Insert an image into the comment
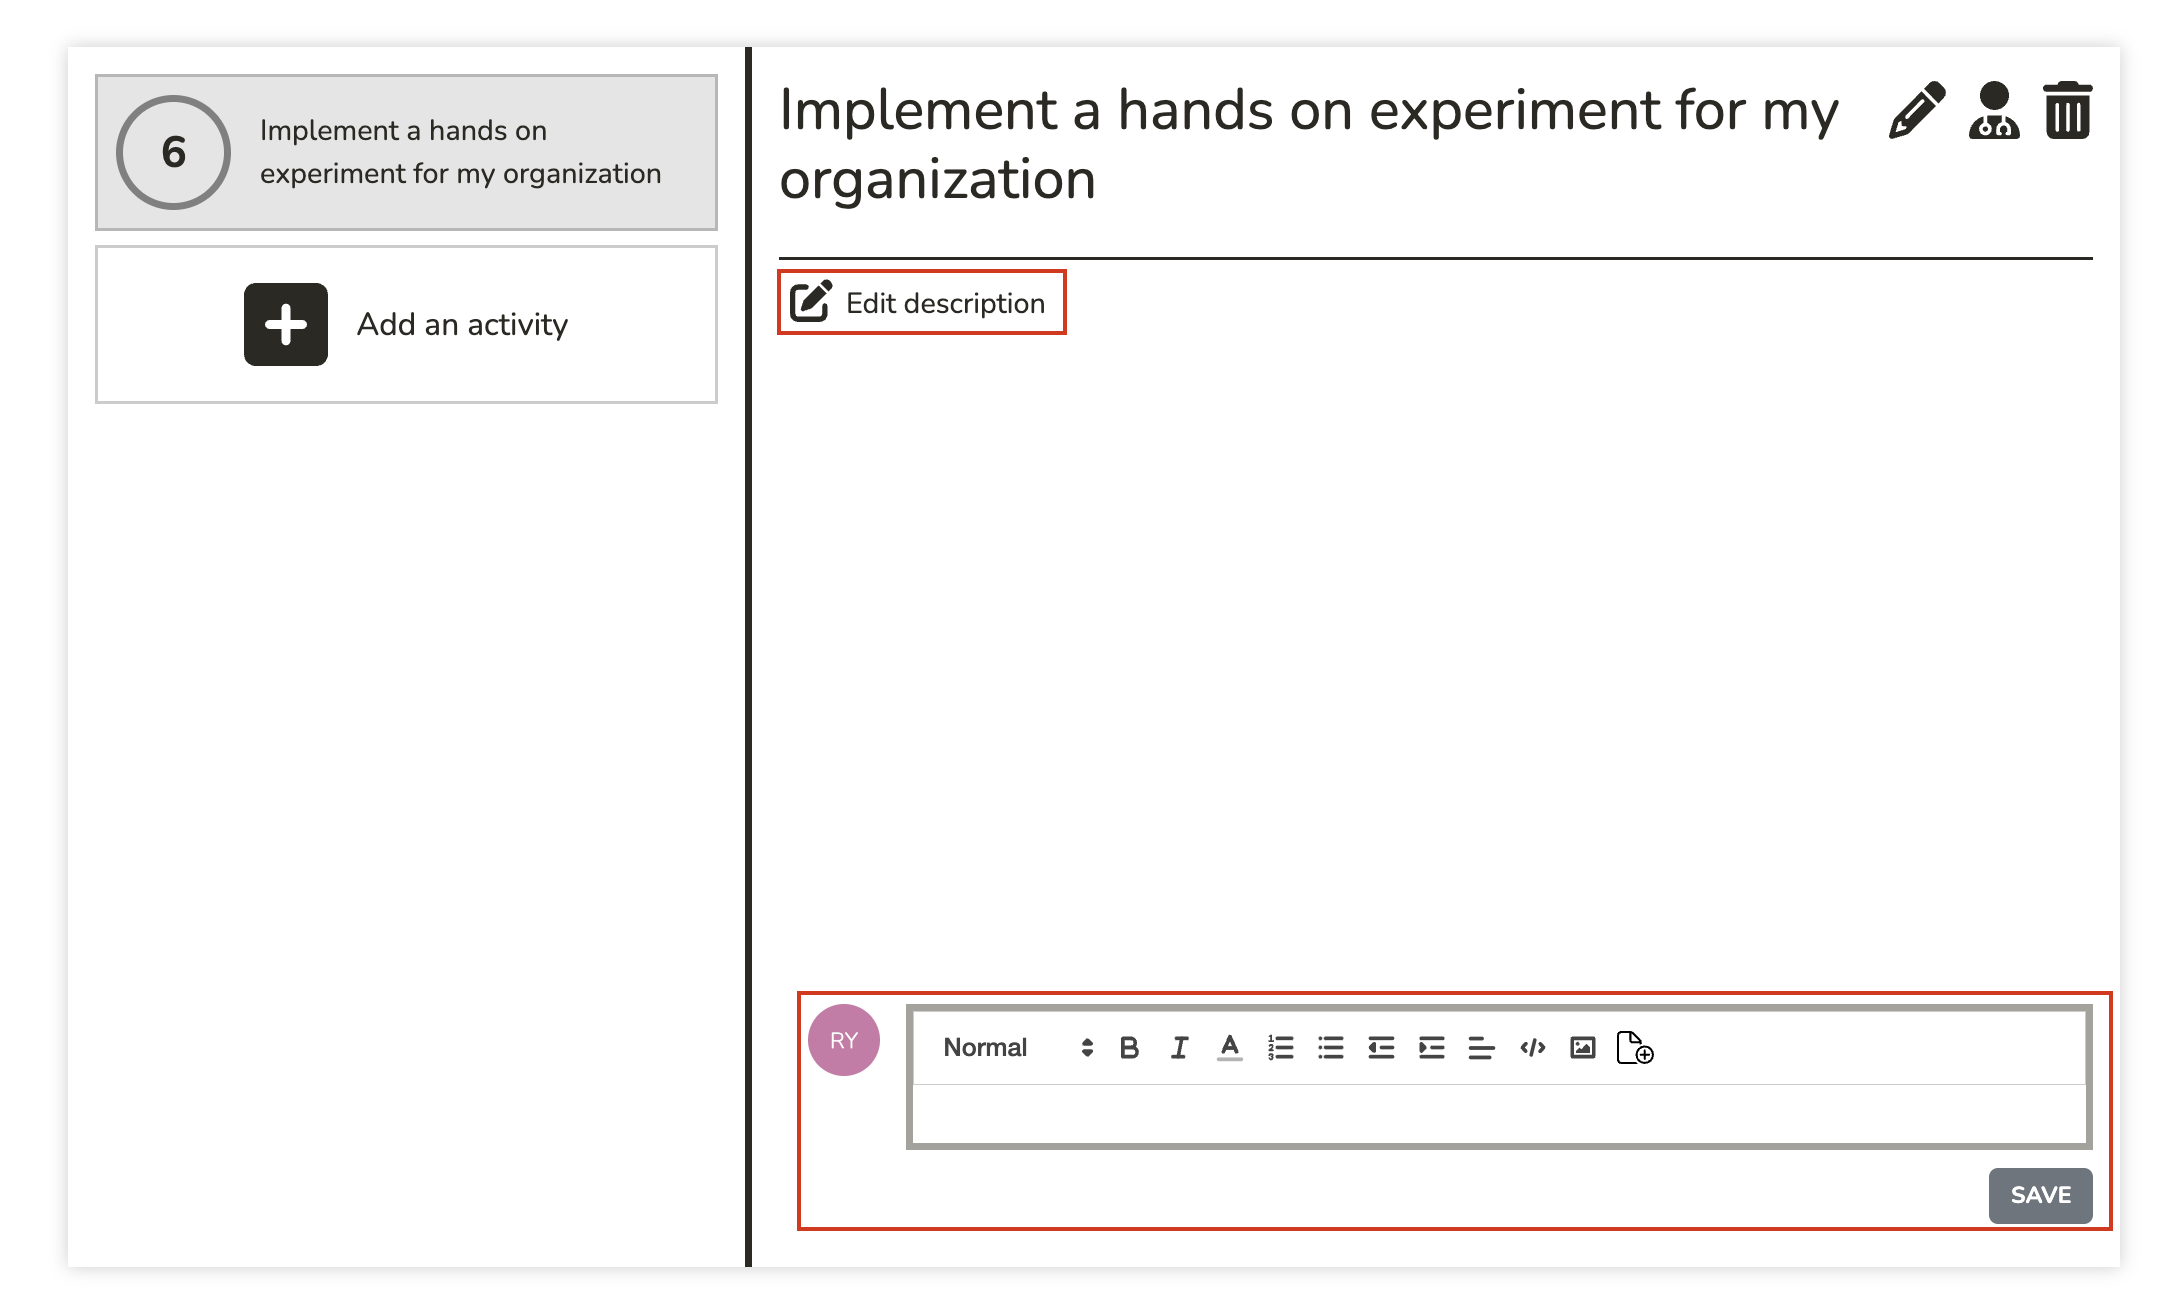 (1582, 1048)
